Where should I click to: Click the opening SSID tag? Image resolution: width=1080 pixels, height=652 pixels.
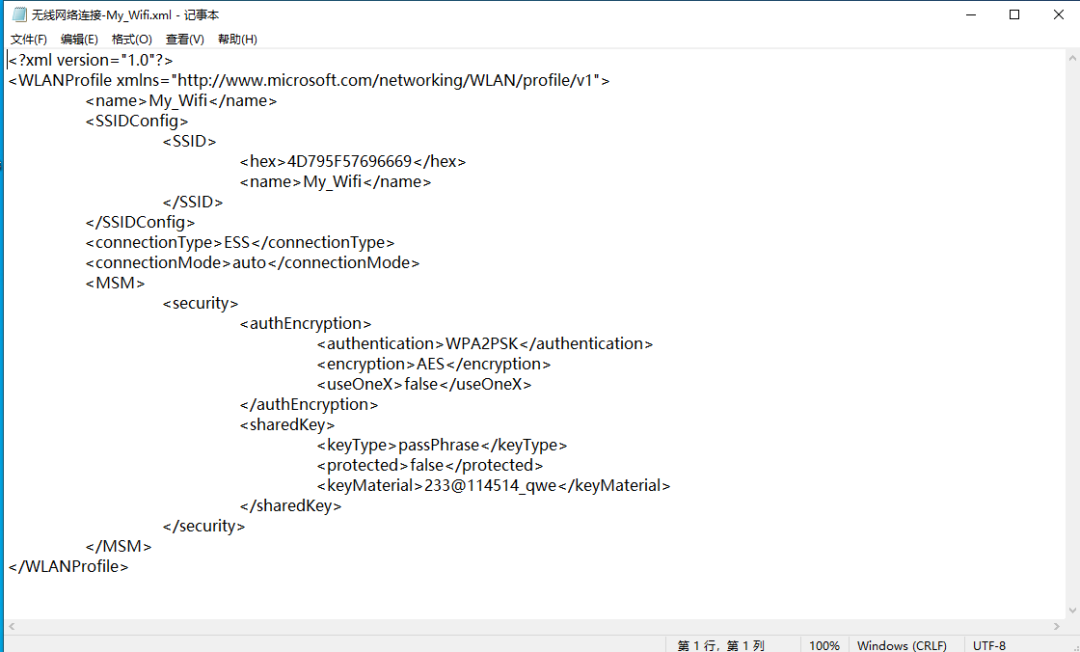(189, 141)
